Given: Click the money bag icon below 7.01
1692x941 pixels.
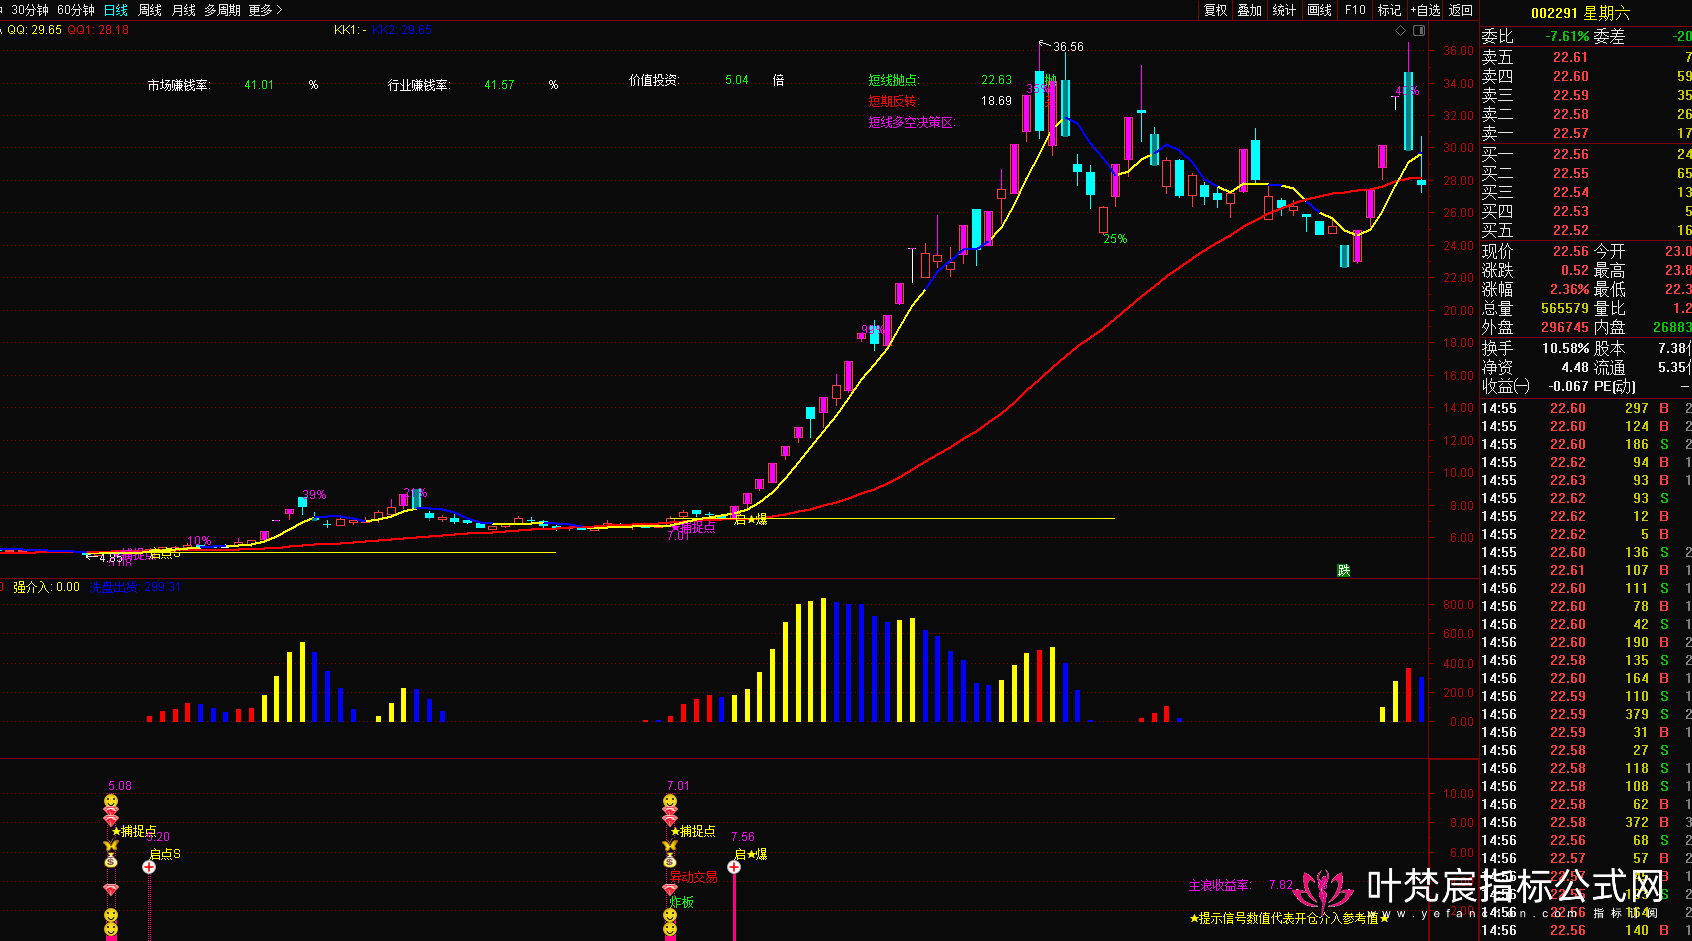Looking at the screenshot, I should click(670, 860).
